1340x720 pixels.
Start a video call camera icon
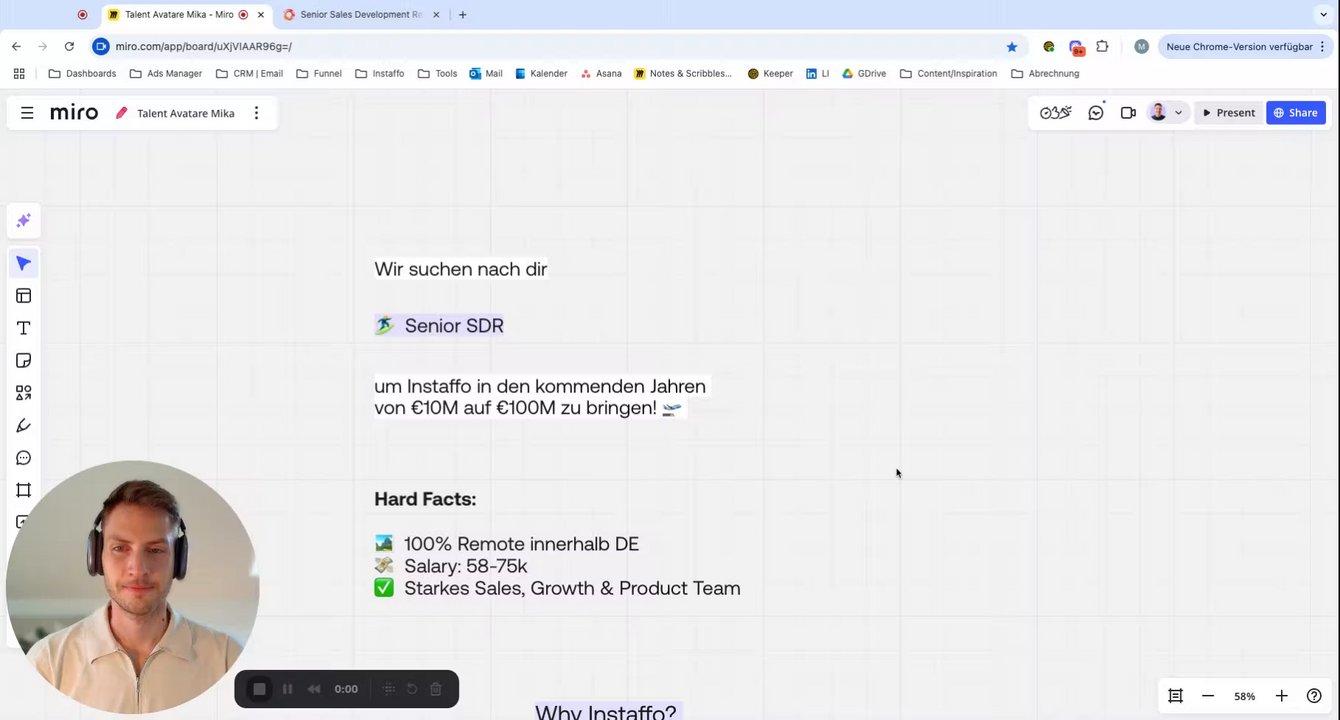(x=1128, y=113)
